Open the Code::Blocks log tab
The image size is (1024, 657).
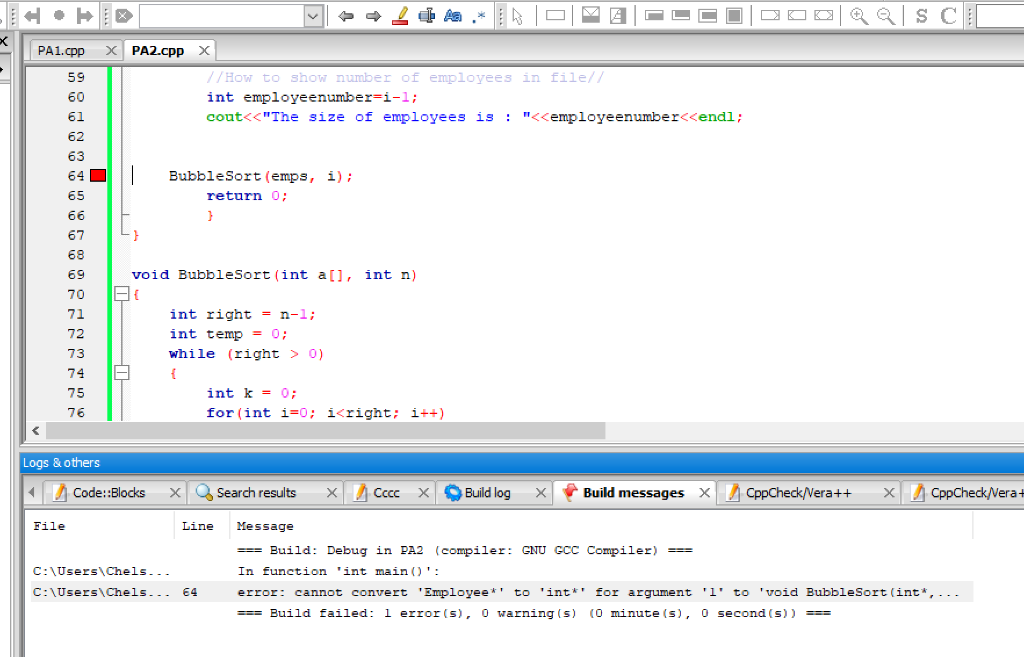pyautogui.click(x=109, y=492)
